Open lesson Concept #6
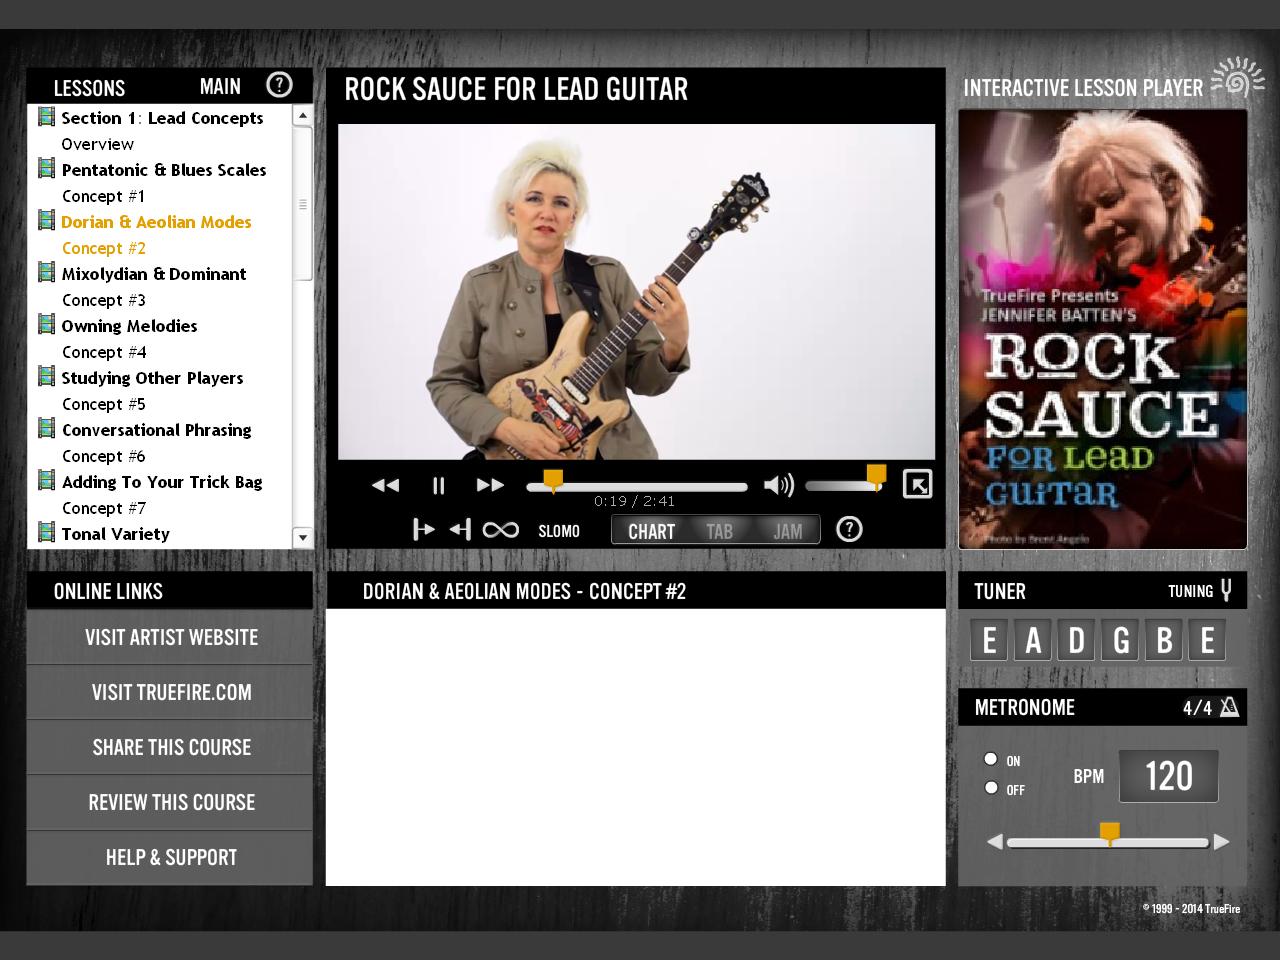The height and width of the screenshot is (960, 1280). click(x=103, y=456)
